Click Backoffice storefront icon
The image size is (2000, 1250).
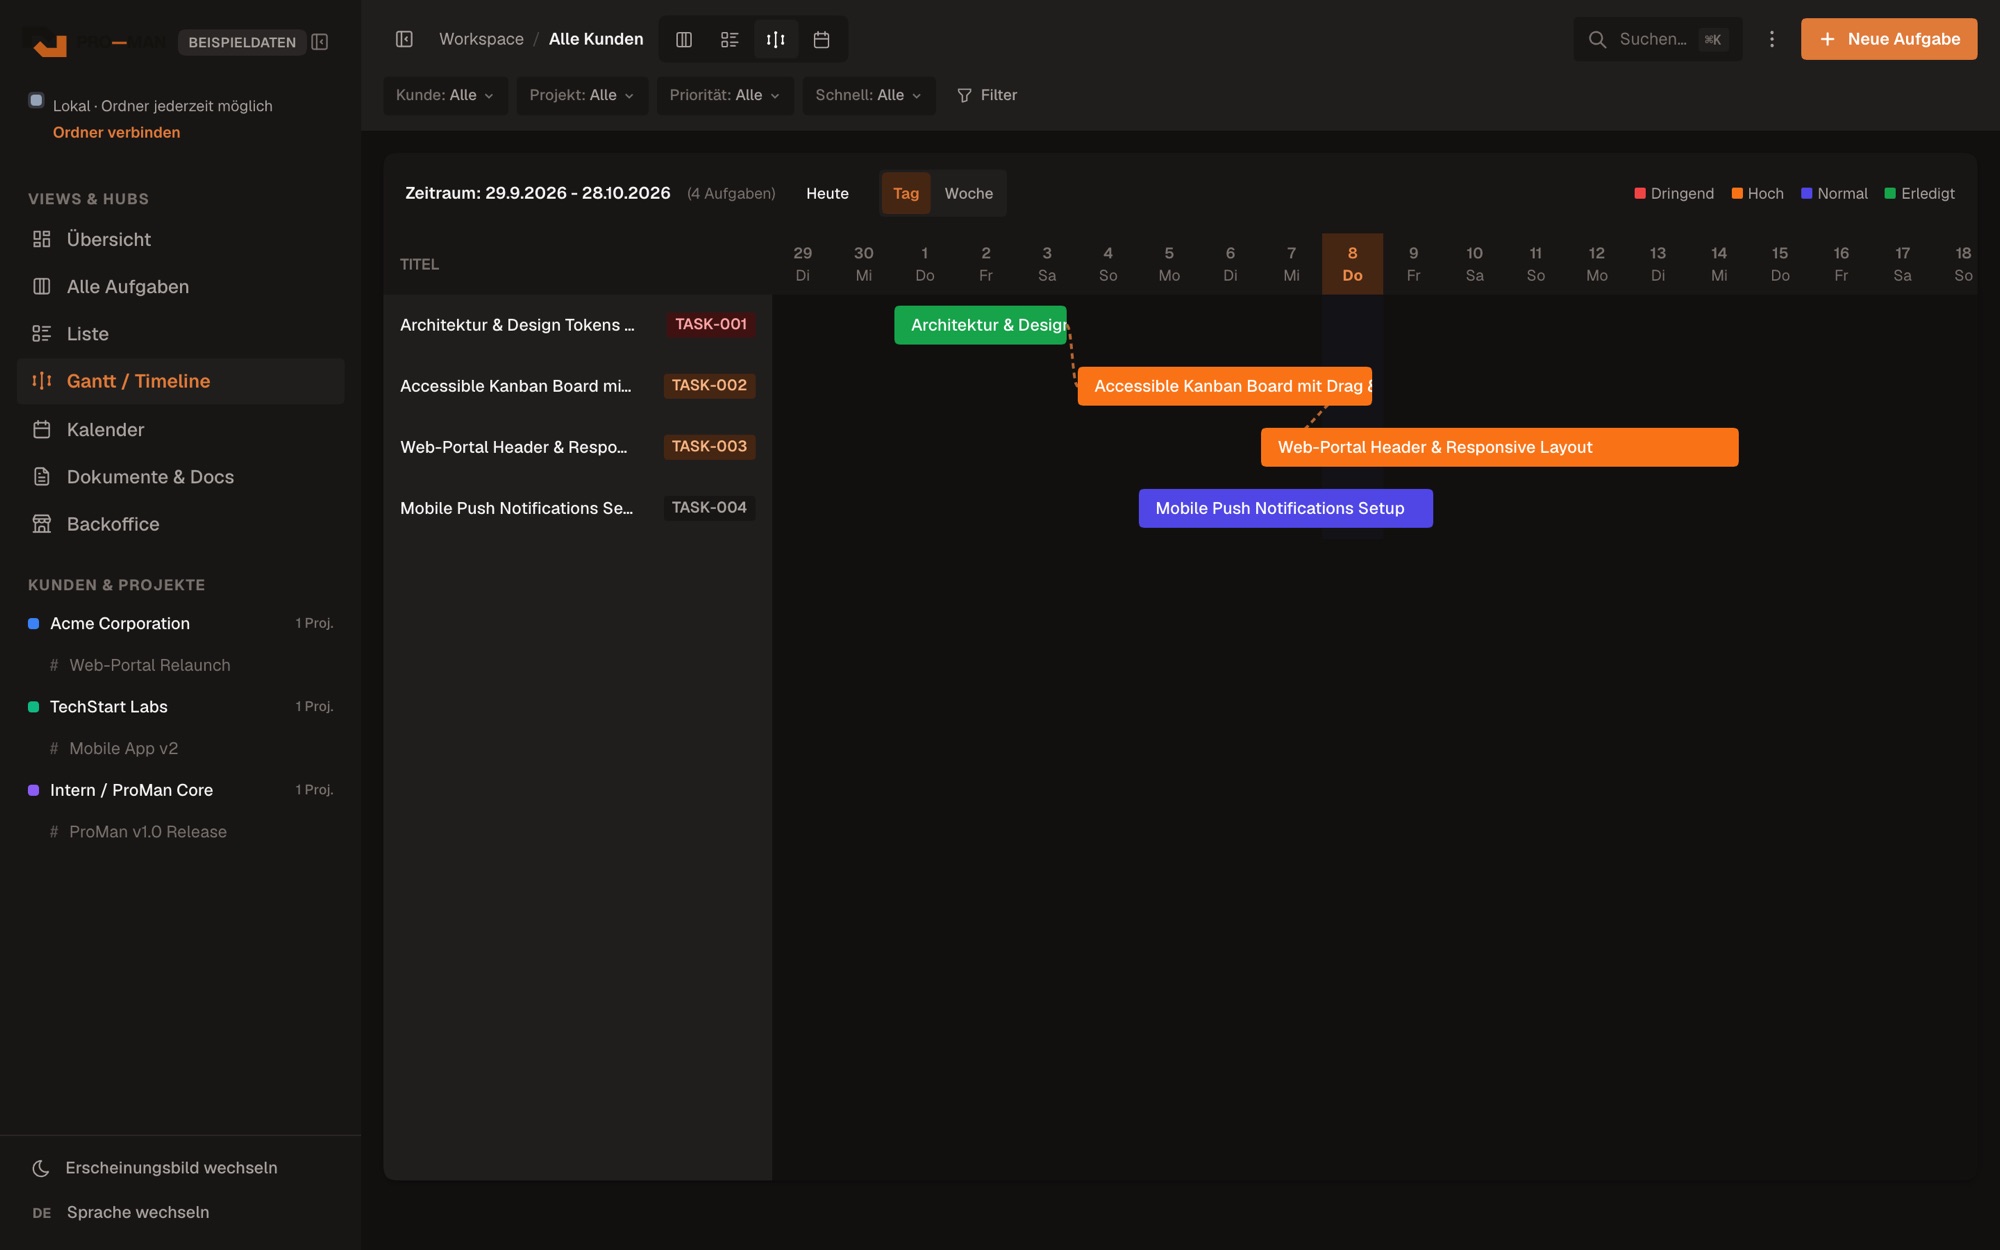pos(42,524)
